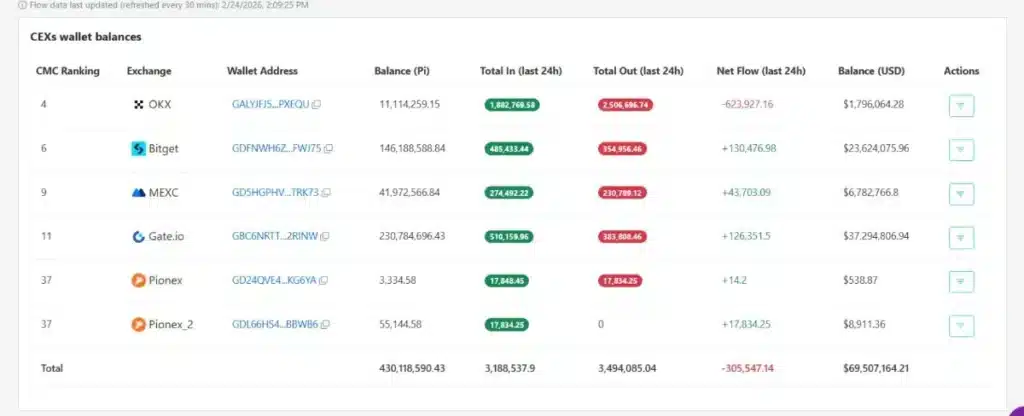Click OKX Total In green badge

tap(512, 104)
